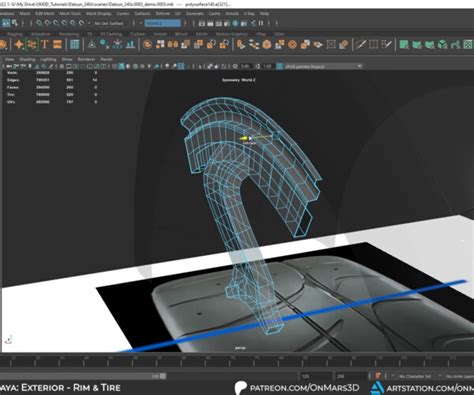This screenshot has width=474, height=395.
Task: Click the exposure value field 0.00
Action: [x=245, y=66]
